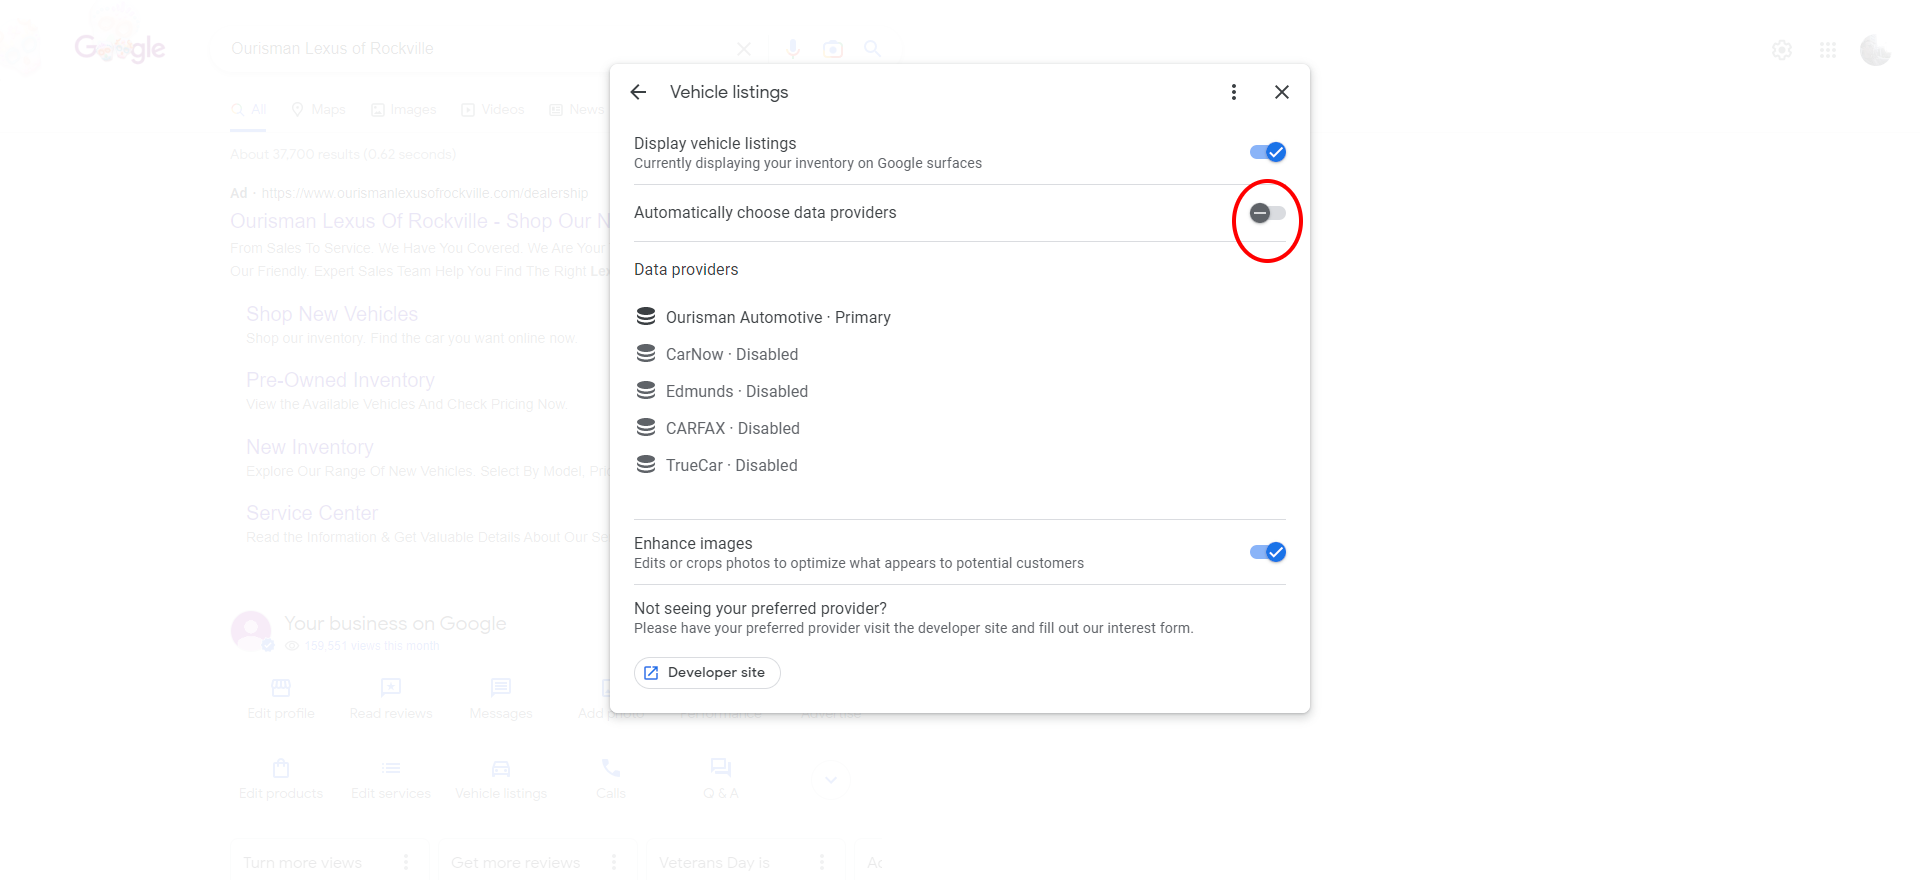The width and height of the screenshot is (1920, 880).
Task: Click the Your business on Google heading
Action: (x=395, y=624)
